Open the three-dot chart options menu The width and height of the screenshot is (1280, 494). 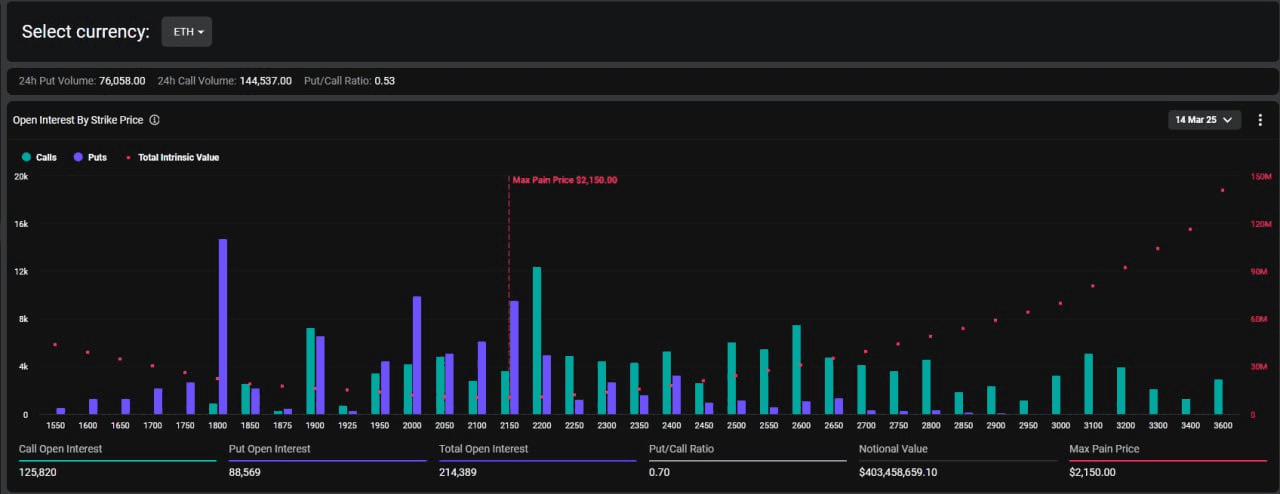click(1260, 120)
